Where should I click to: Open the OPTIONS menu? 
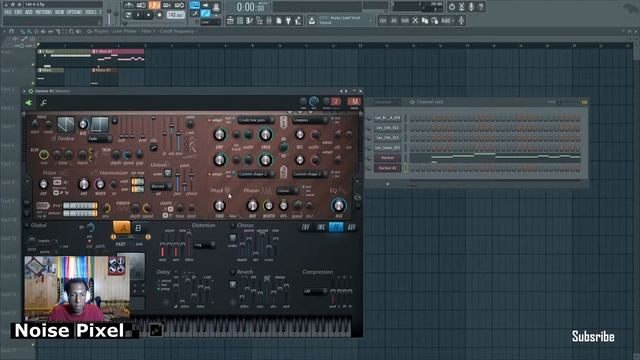pos(74,12)
